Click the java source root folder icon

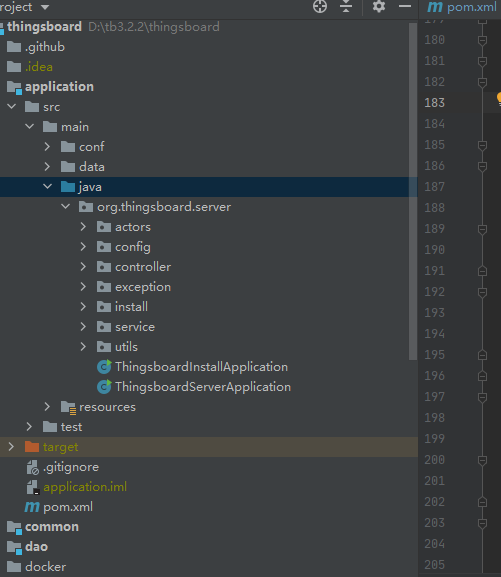(x=68, y=187)
